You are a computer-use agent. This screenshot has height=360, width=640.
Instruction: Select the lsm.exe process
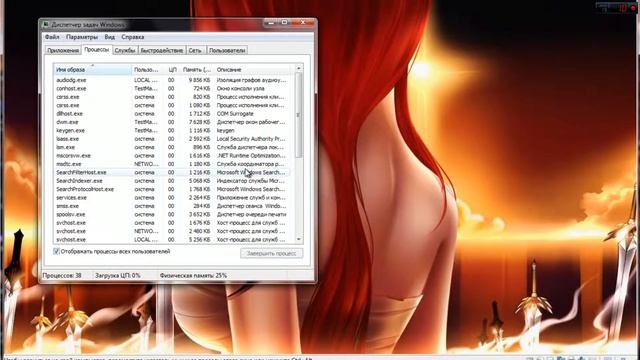point(172,147)
